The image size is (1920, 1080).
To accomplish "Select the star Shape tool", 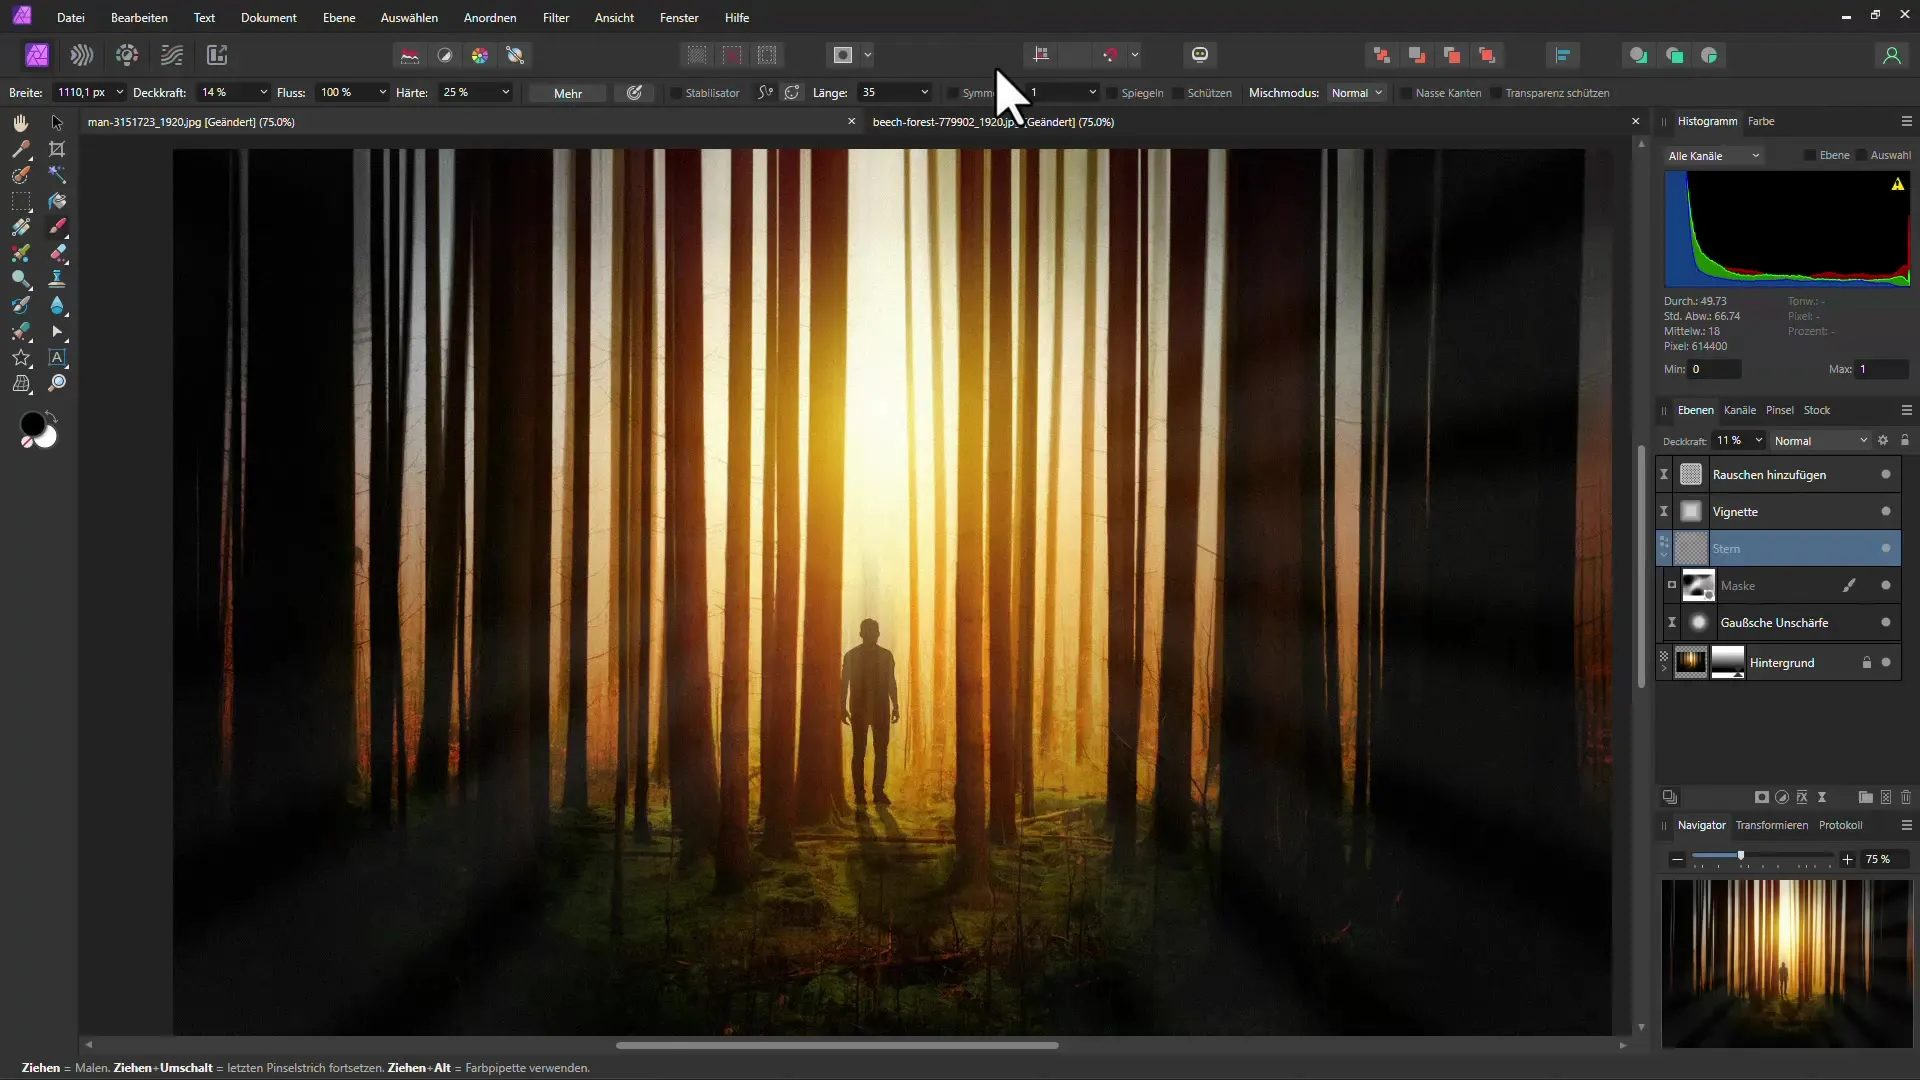I will tap(20, 357).
